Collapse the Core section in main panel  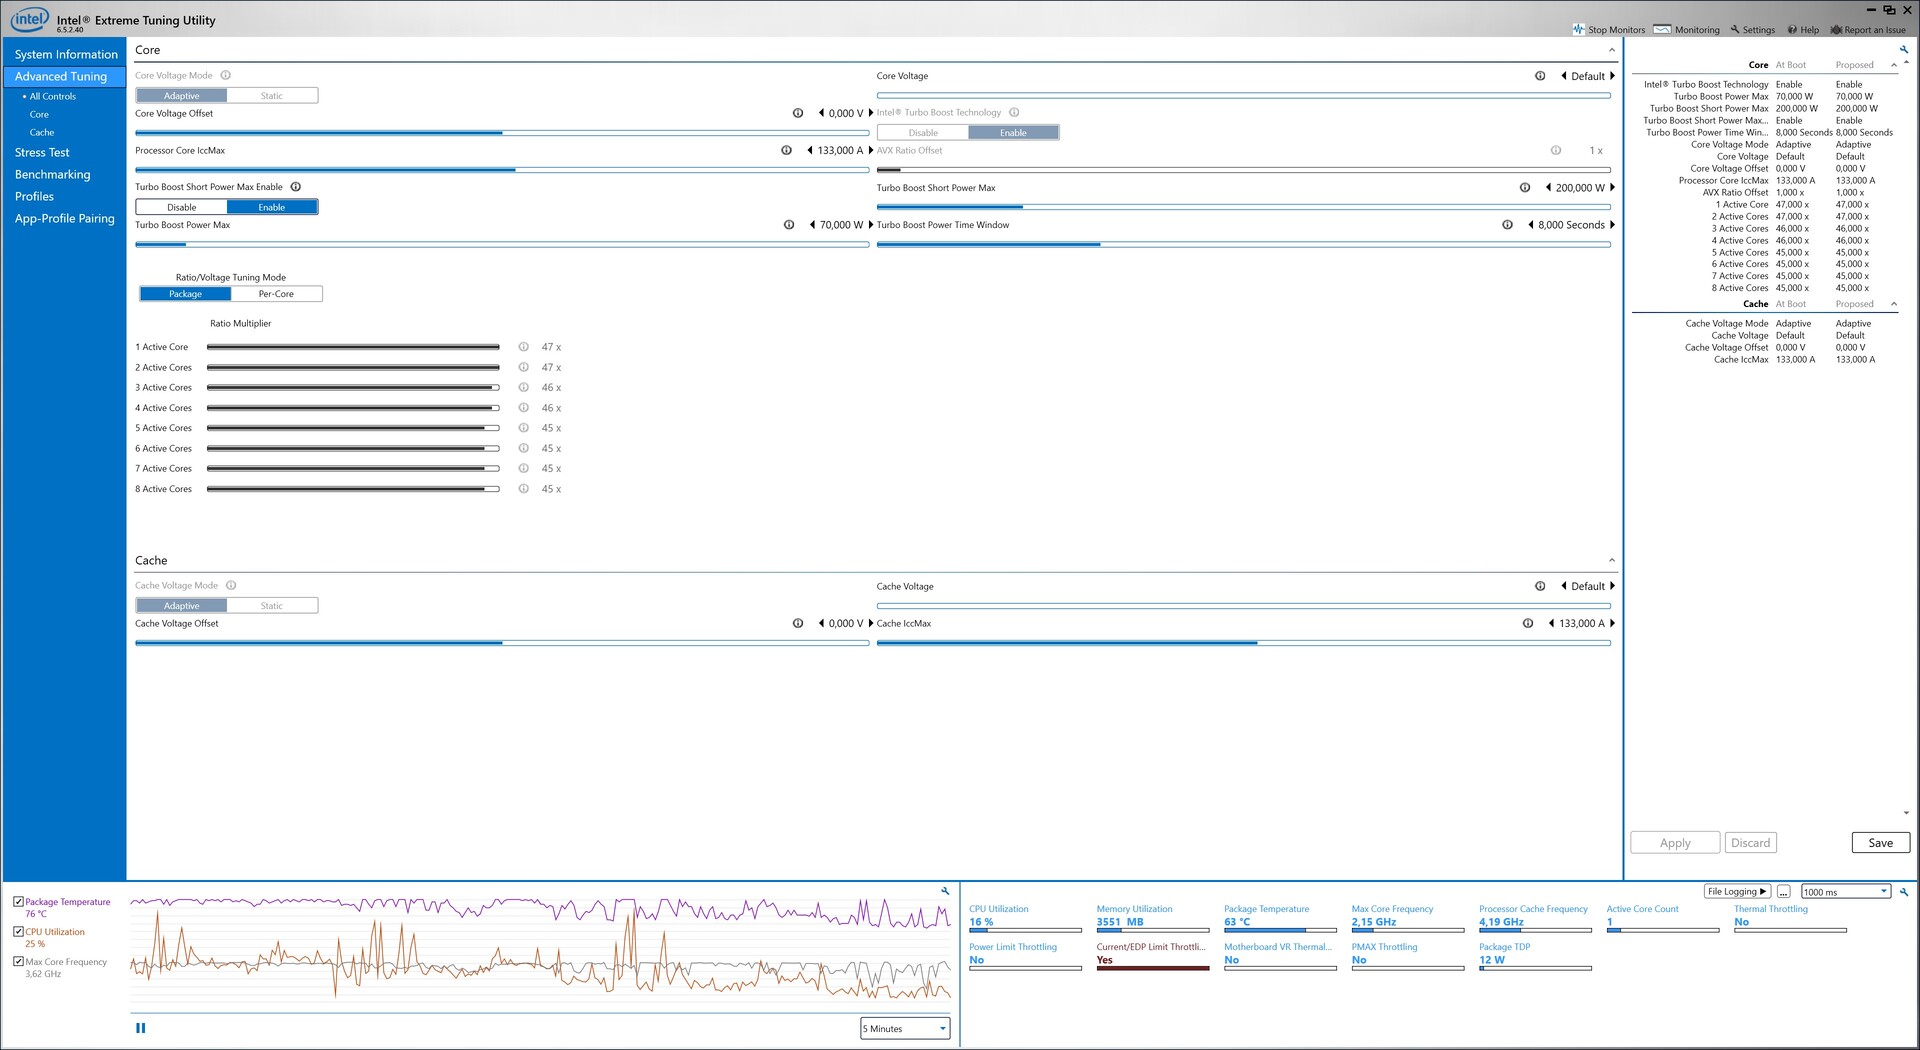[1611, 50]
